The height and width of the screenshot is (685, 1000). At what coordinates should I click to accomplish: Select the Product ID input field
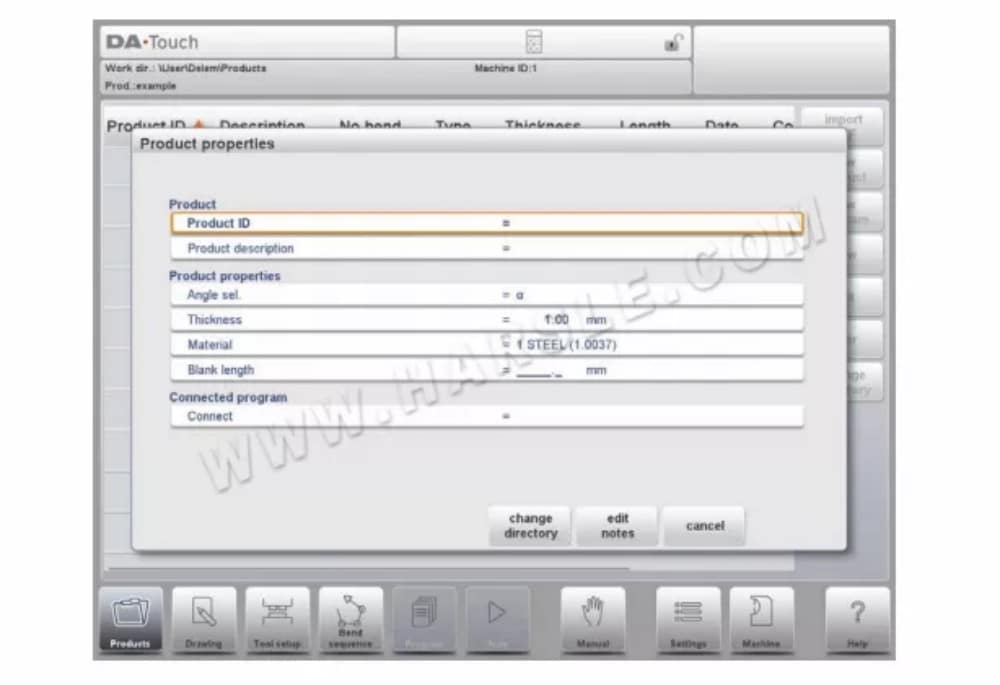coord(487,223)
